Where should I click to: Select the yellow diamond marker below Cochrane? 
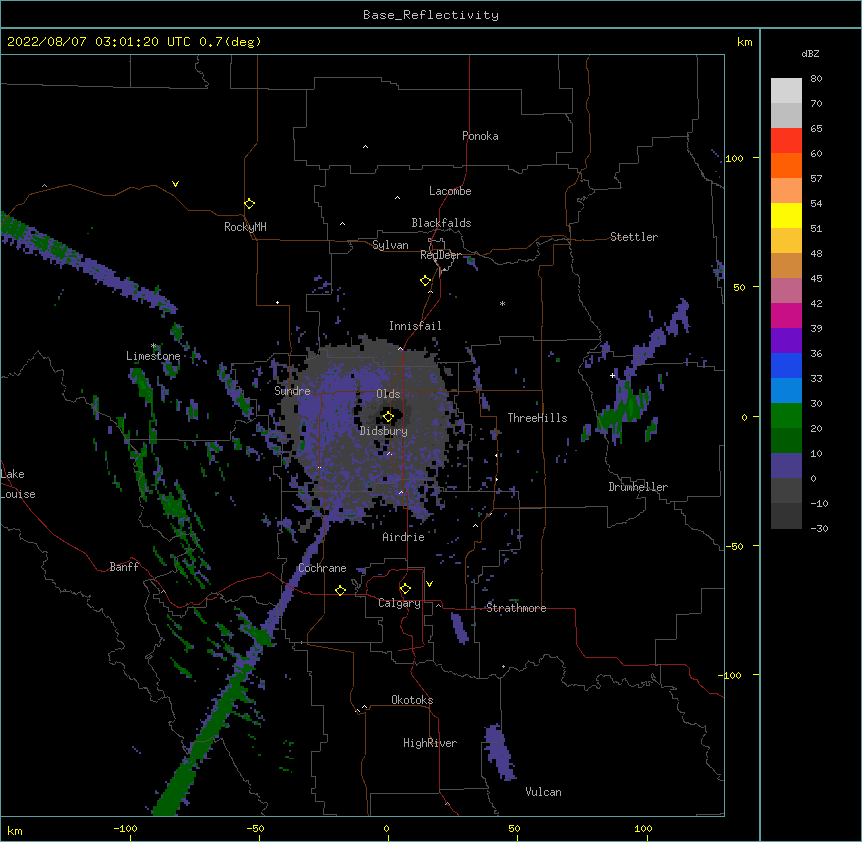340,590
